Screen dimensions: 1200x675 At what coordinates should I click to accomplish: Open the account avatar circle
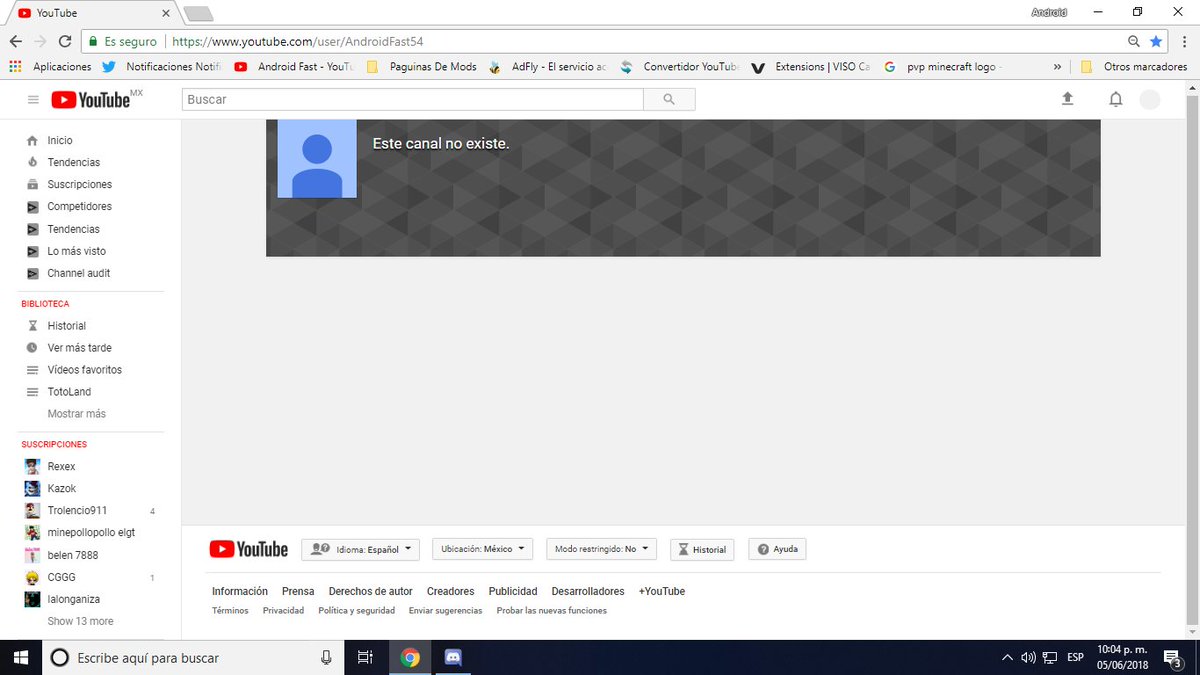coord(1150,99)
